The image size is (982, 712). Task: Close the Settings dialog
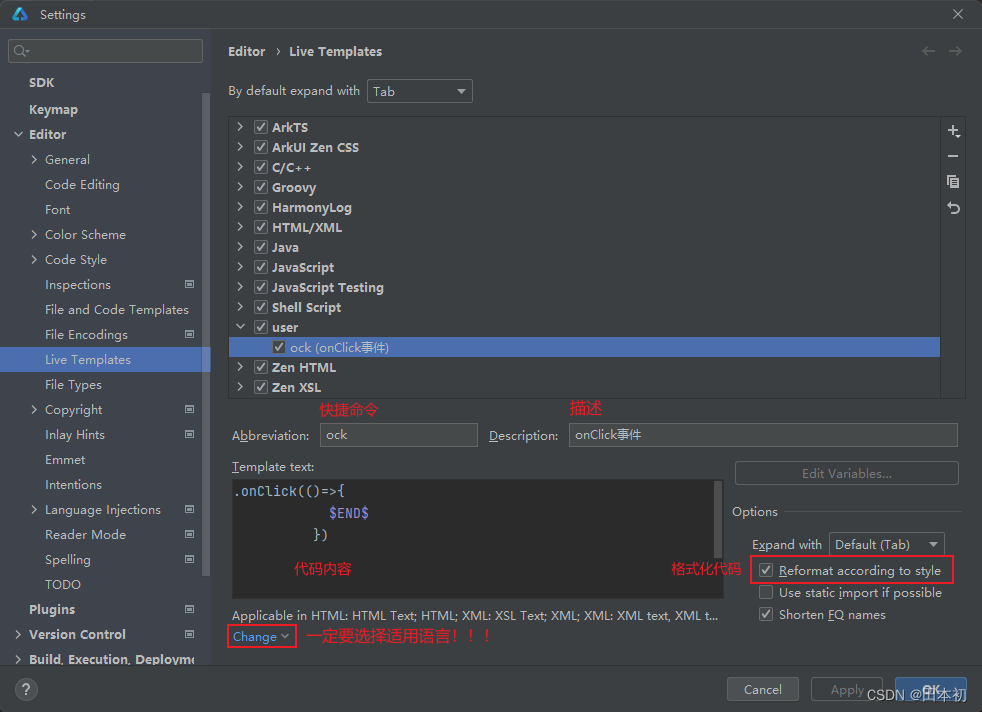coord(958,14)
